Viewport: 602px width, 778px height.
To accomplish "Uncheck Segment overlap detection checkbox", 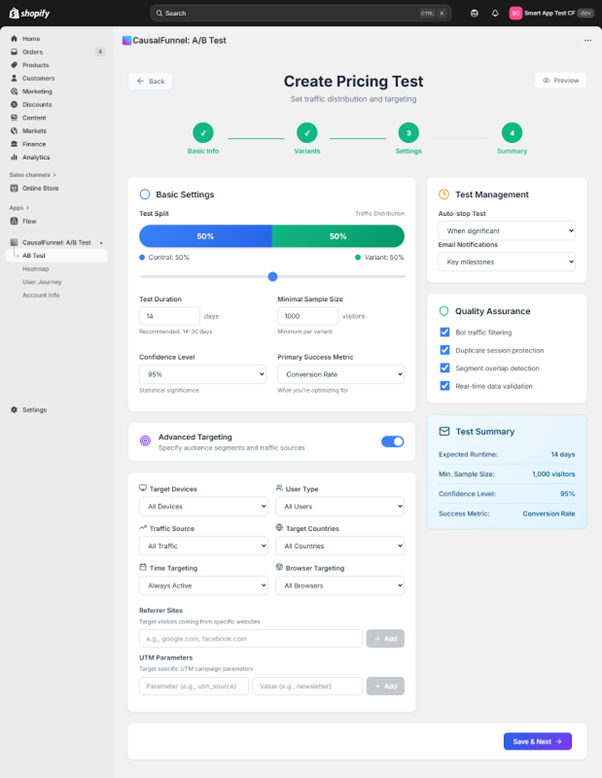I will click(445, 368).
